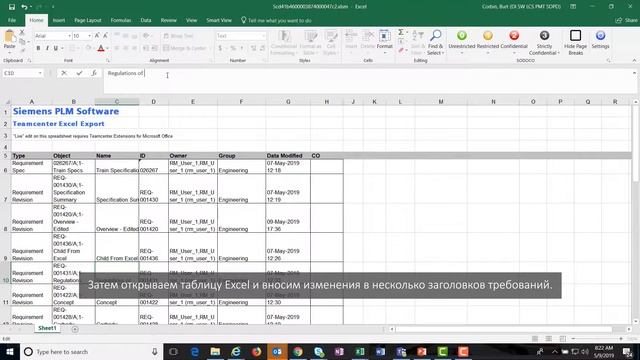This screenshot has height=360, width=640.
Task: Toggle Bold formatting
Action: [38, 48]
